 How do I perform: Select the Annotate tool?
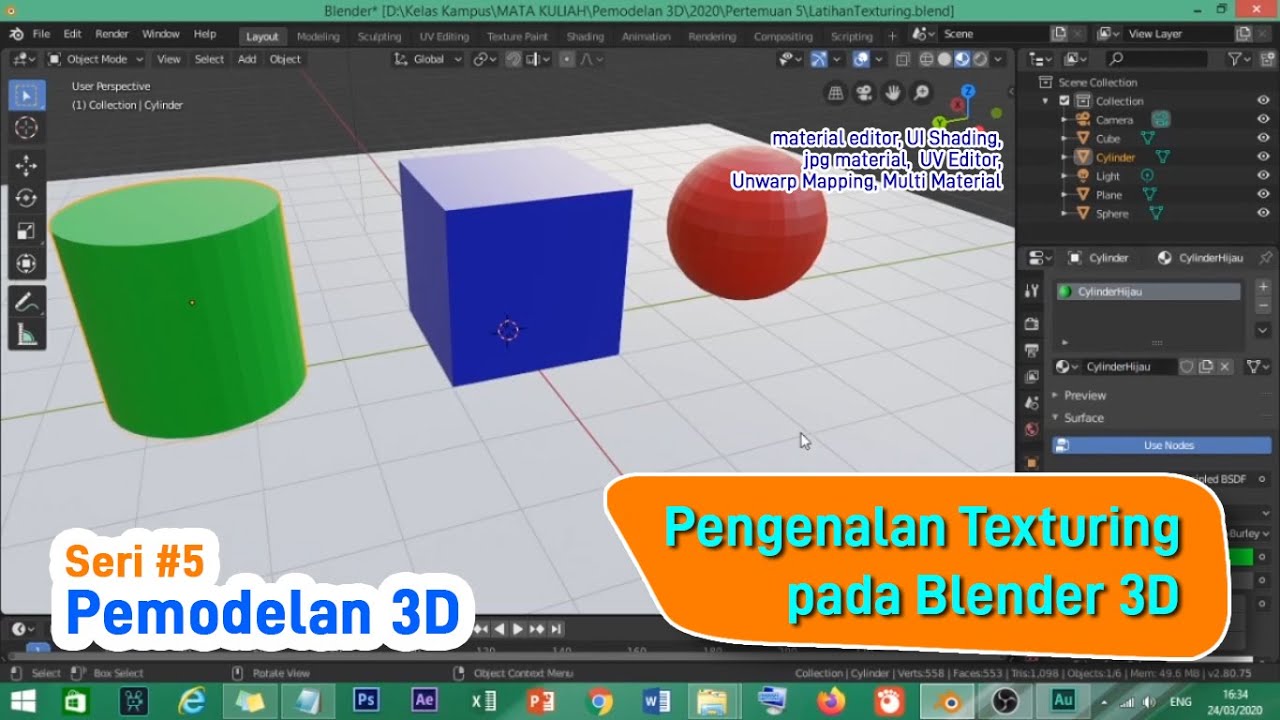26,301
